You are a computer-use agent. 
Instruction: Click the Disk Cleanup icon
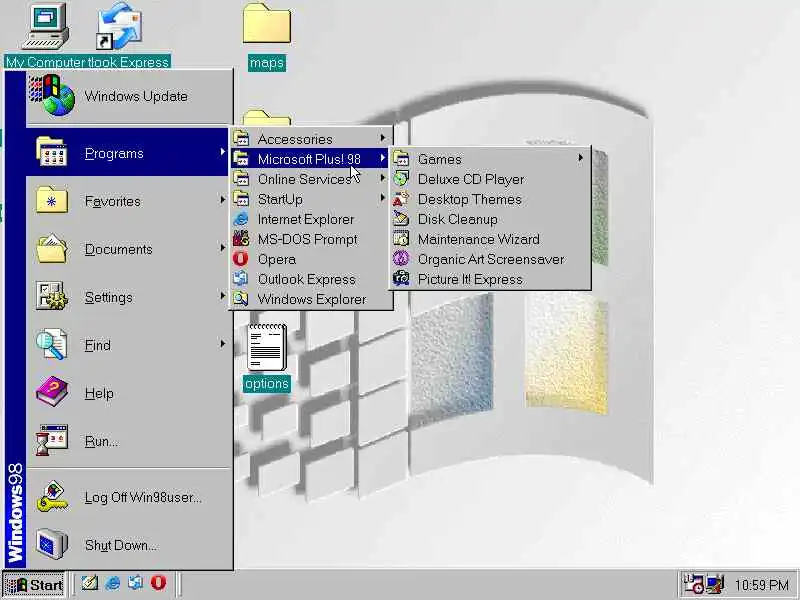tap(401, 219)
